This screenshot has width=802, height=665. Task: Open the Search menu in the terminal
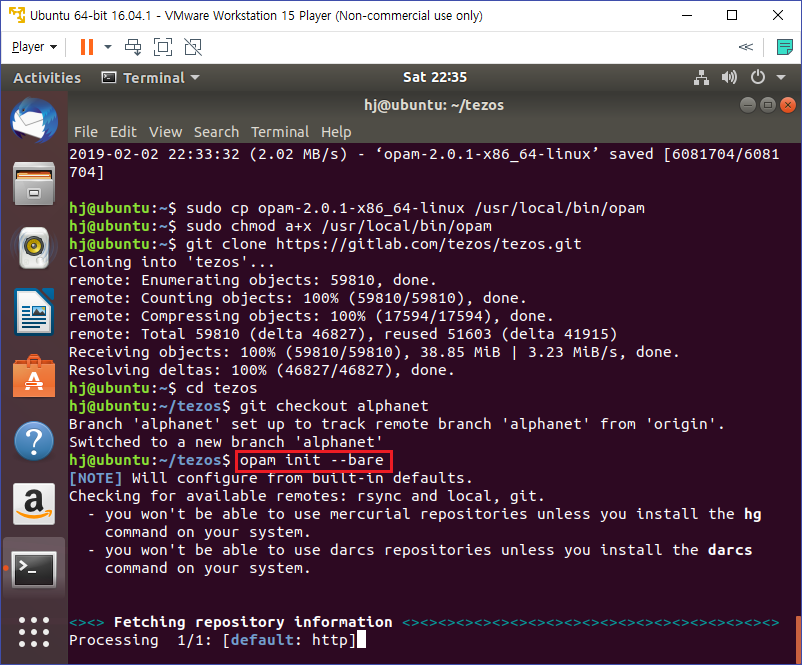pyautogui.click(x=216, y=132)
